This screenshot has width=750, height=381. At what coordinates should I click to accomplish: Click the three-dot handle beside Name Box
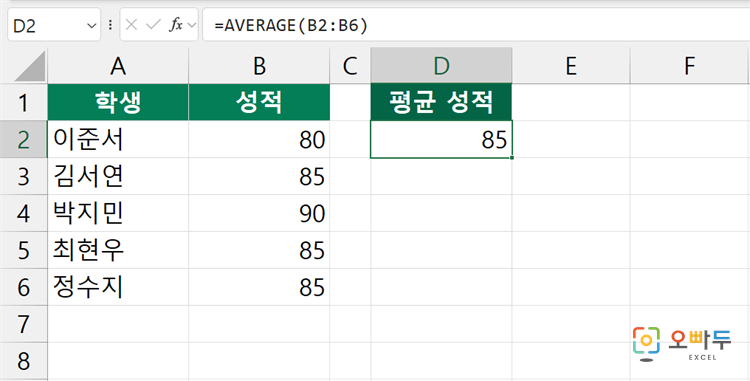coord(110,25)
